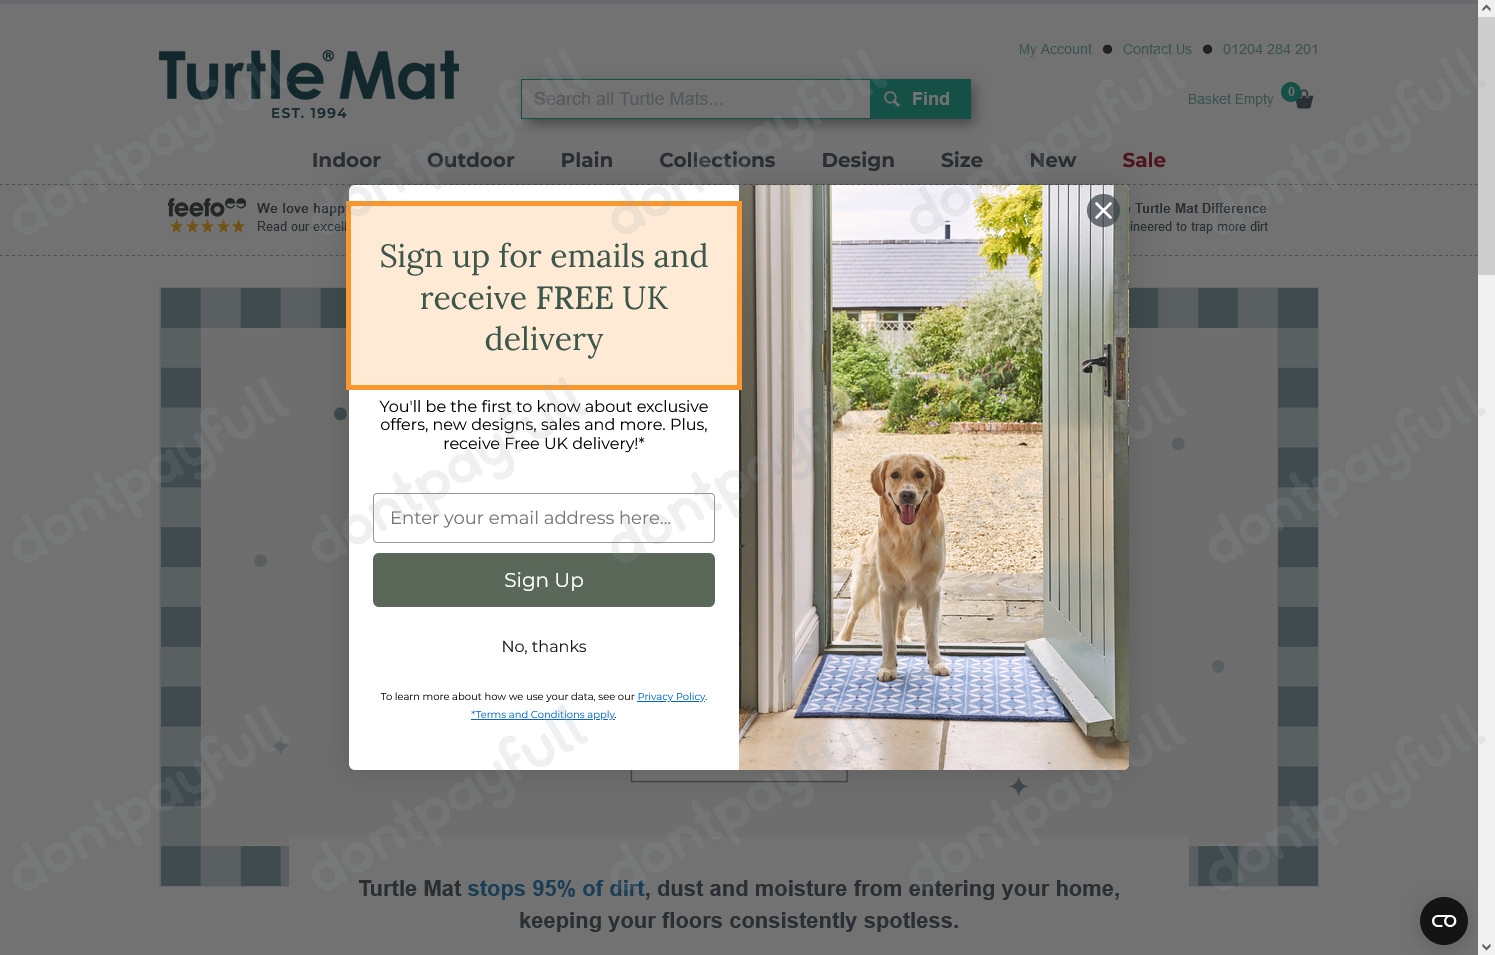Dismiss popup with No, thanks
This screenshot has width=1495, height=955.
click(x=544, y=646)
